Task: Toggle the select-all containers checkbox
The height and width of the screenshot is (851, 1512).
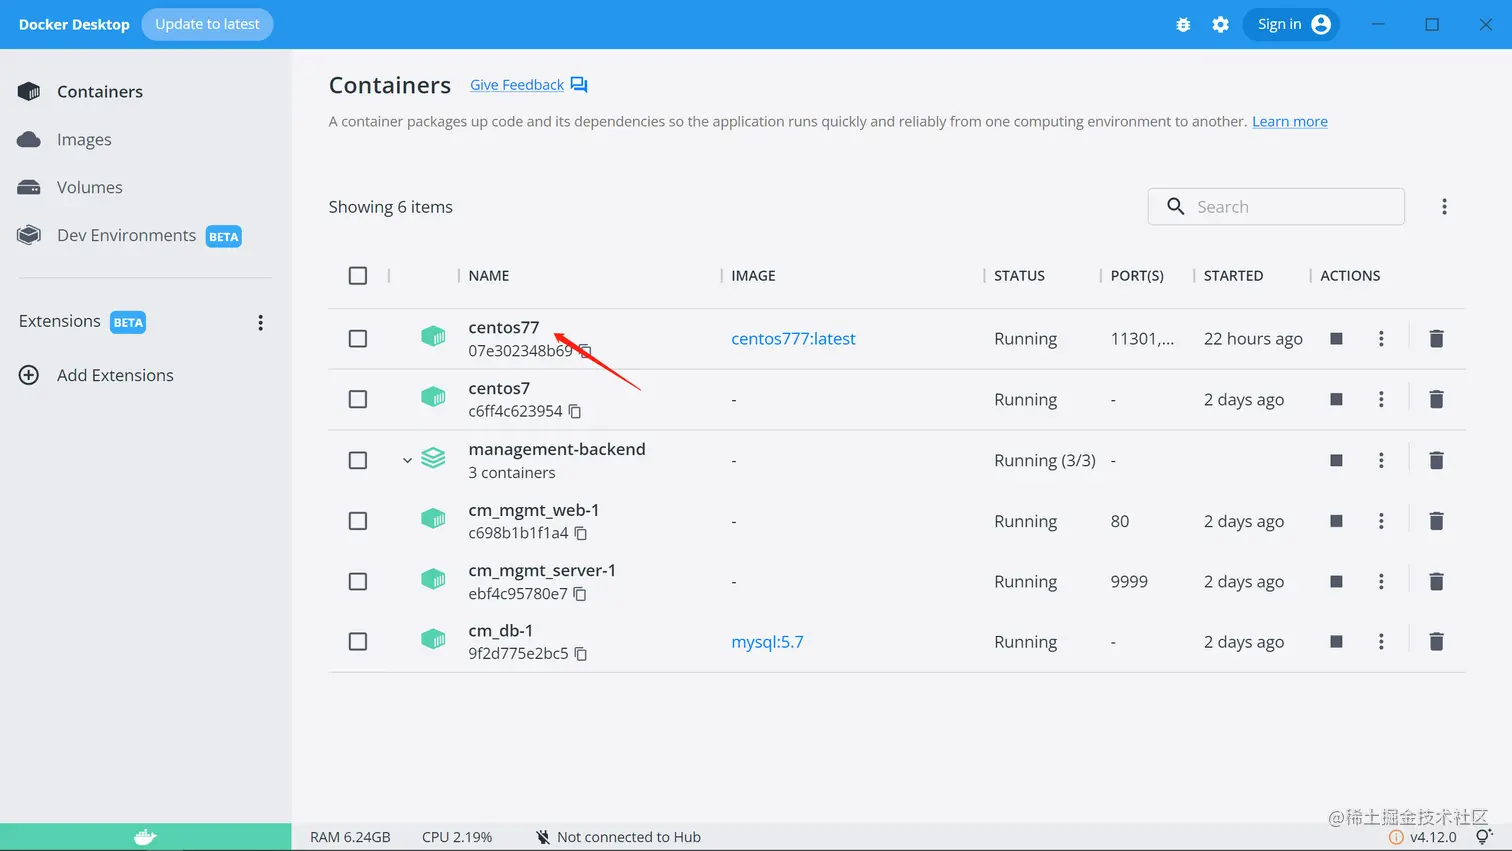Action: [x=358, y=276]
